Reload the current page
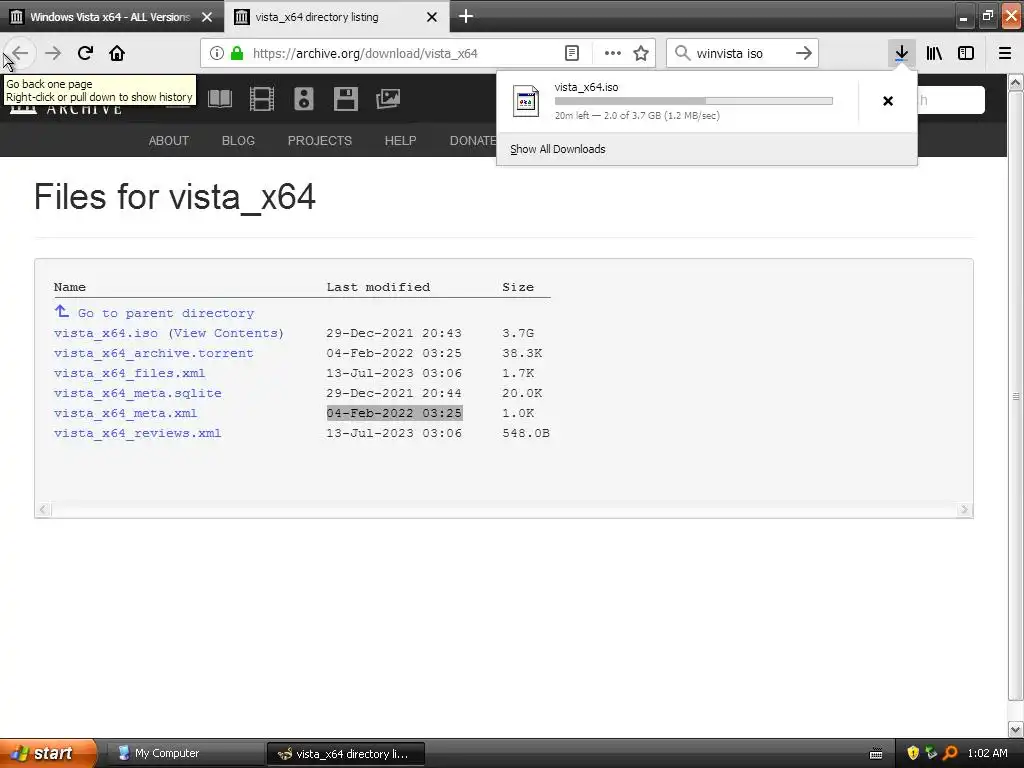 tap(85, 53)
